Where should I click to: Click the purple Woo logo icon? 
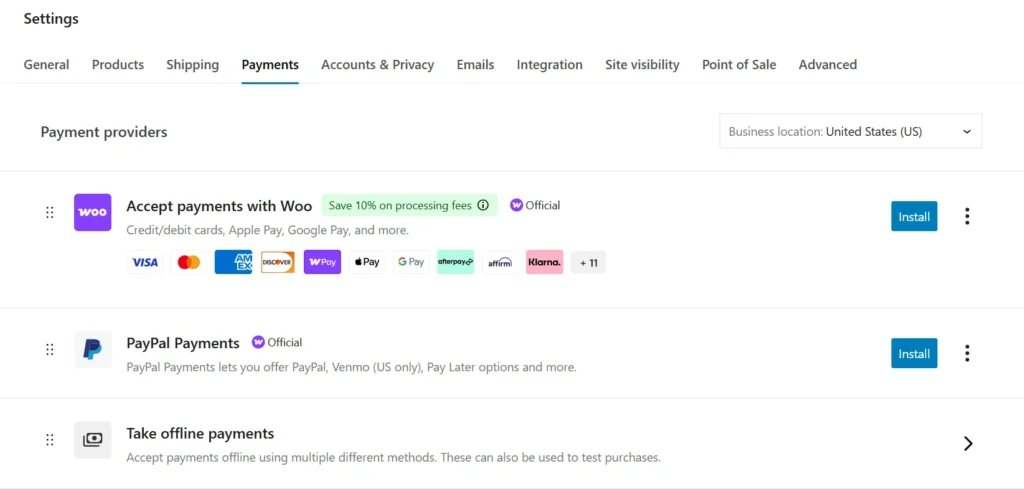(x=92, y=212)
